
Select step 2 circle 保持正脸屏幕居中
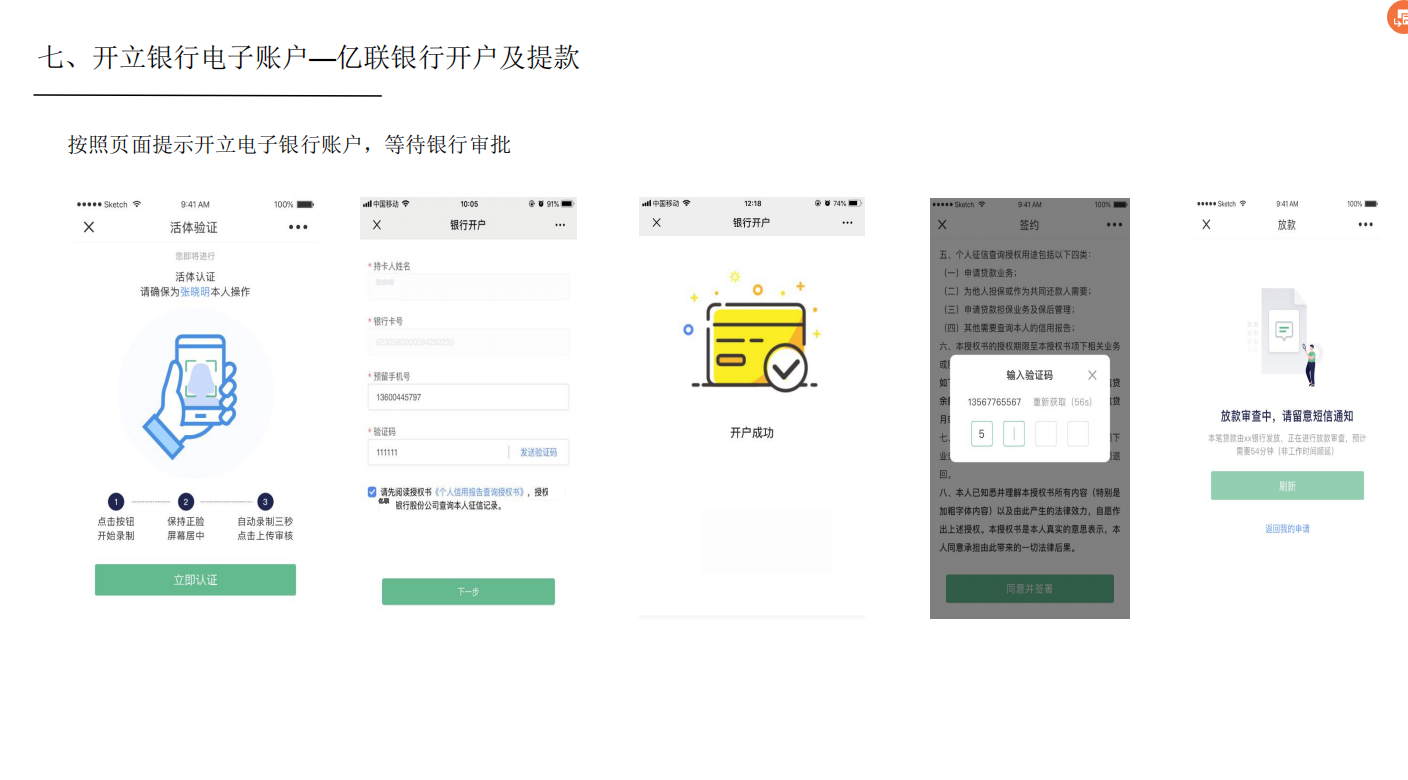186,502
